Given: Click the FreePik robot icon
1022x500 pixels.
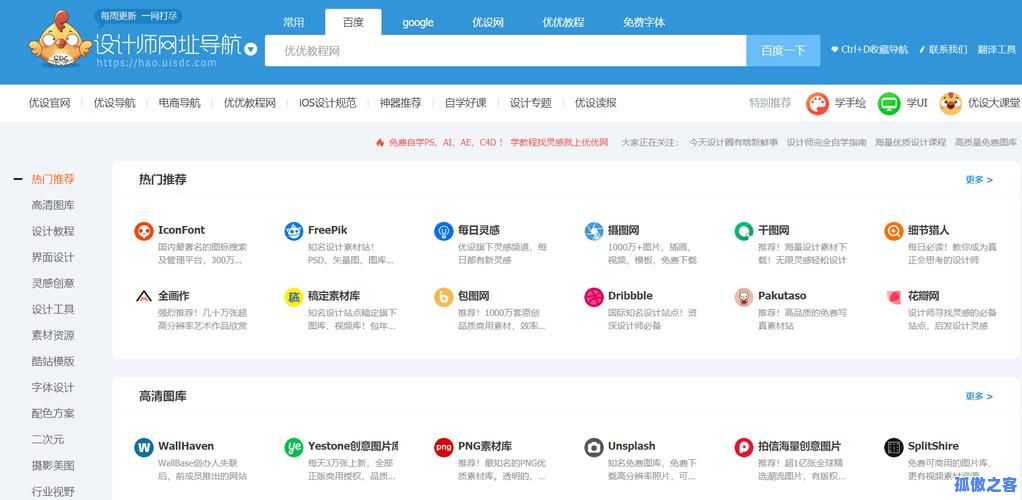Looking at the screenshot, I should coord(294,231).
